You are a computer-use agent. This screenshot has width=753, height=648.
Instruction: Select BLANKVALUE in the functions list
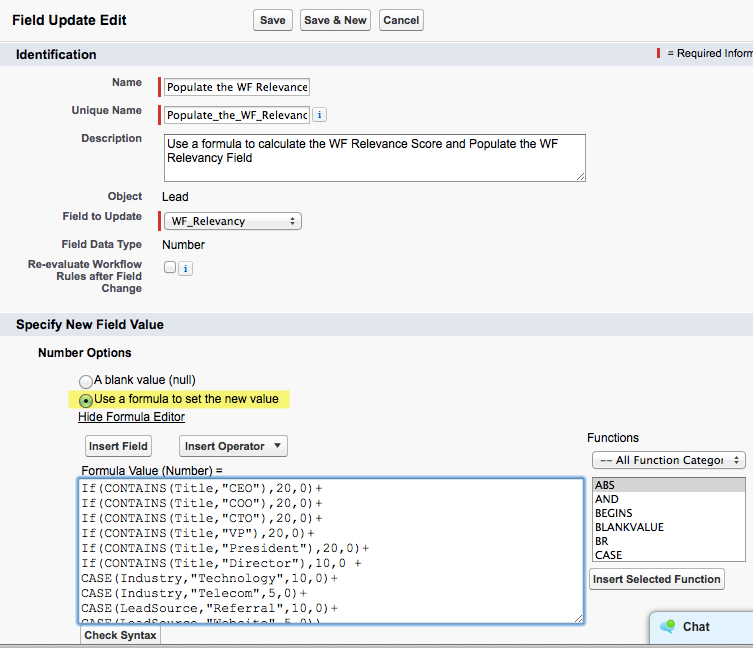click(668, 527)
